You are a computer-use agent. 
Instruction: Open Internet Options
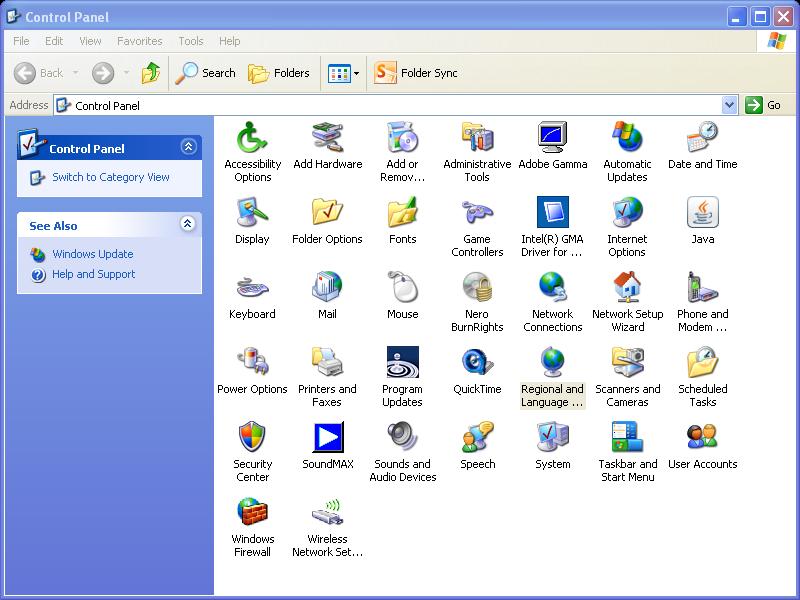(627, 227)
